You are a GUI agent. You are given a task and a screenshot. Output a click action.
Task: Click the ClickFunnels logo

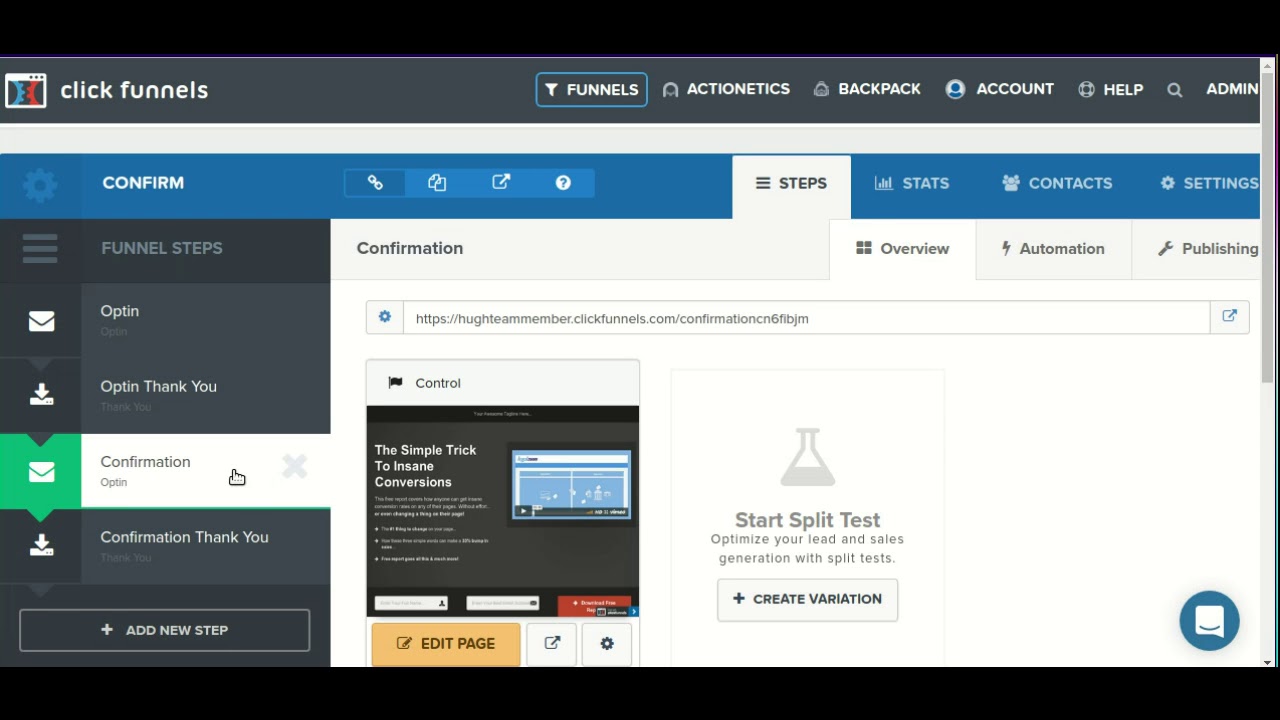click(106, 90)
